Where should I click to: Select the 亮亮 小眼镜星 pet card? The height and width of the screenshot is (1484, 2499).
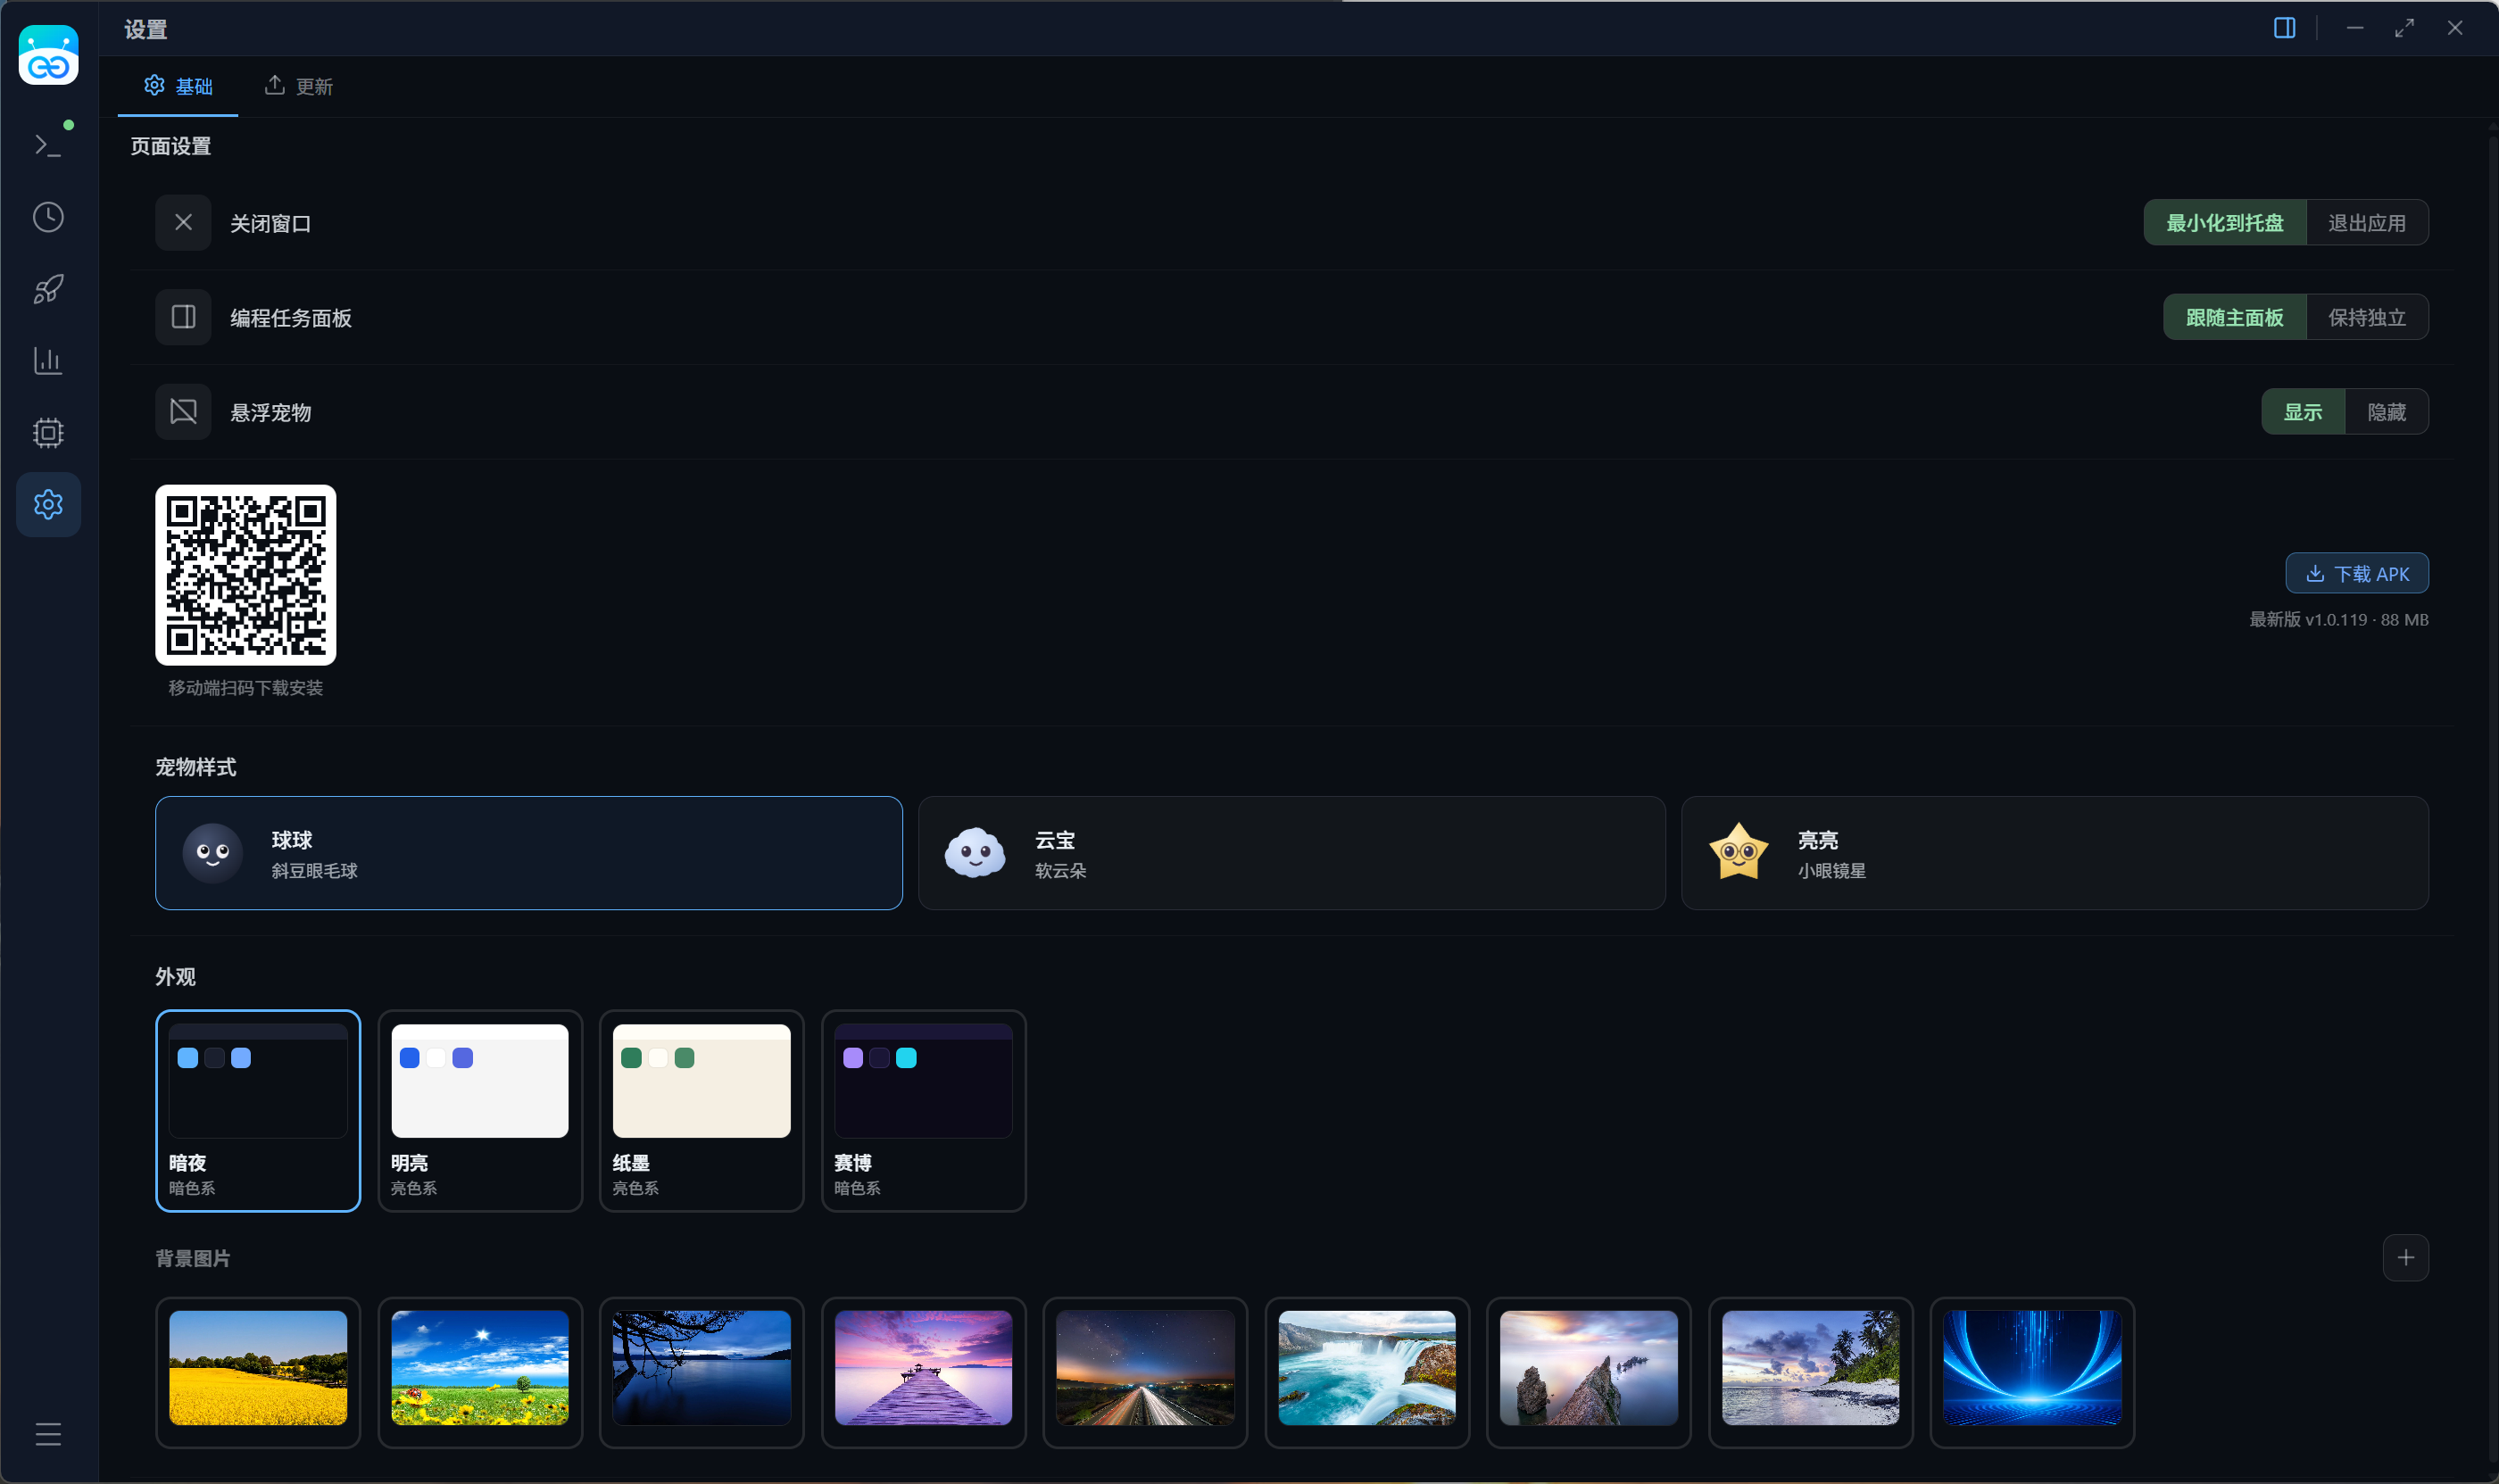[x=2054, y=853]
